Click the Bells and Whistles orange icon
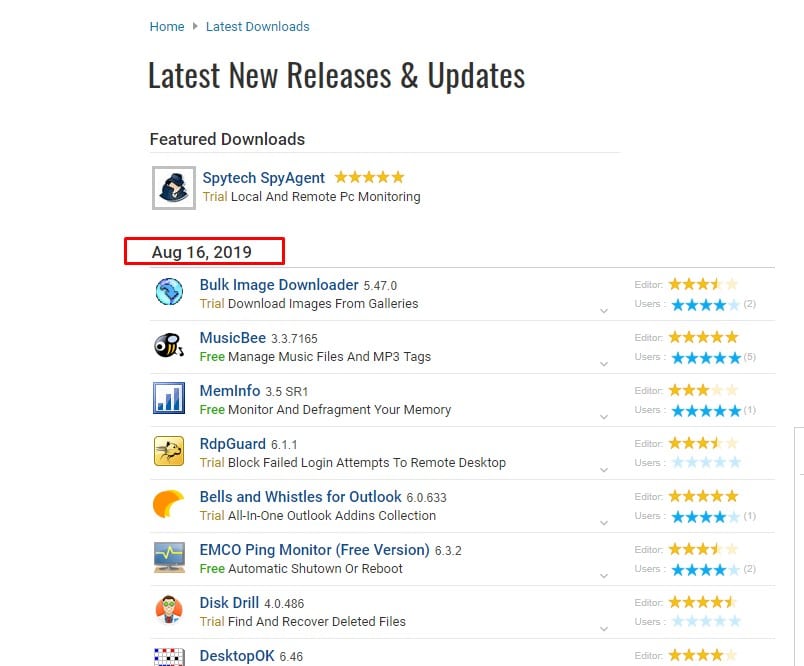 pyautogui.click(x=169, y=504)
